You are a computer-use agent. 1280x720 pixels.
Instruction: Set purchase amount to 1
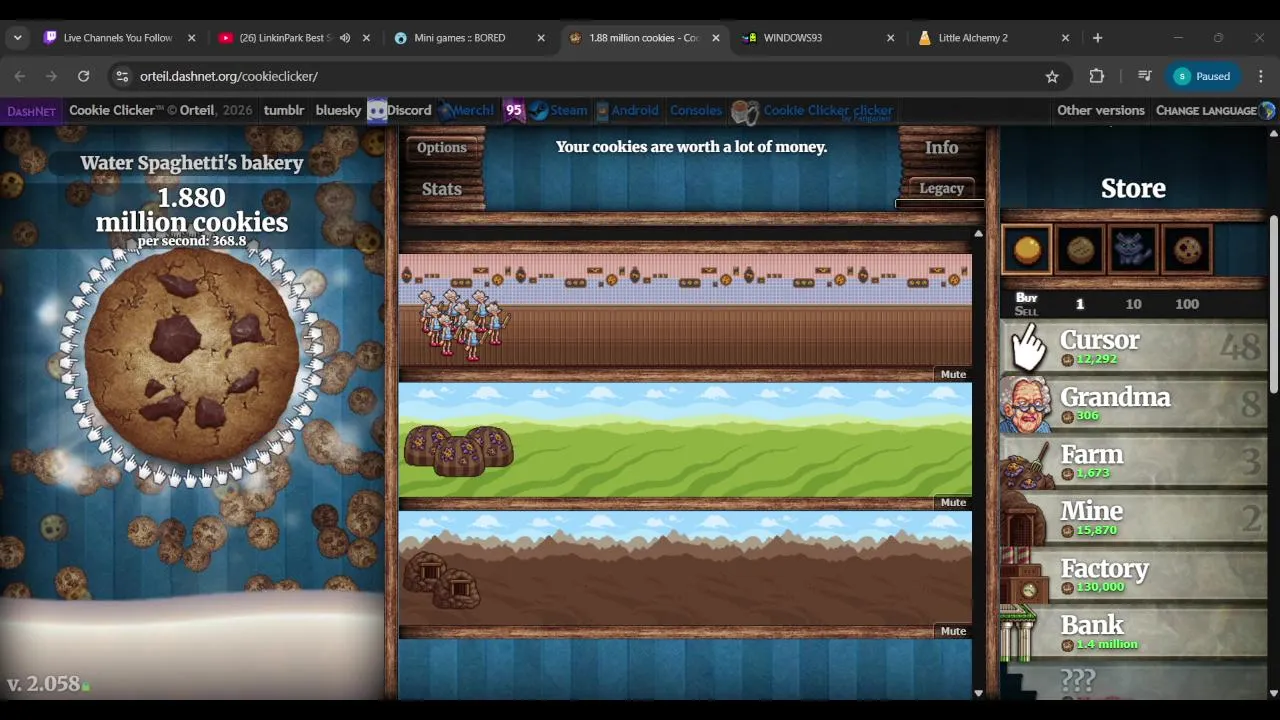pyautogui.click(x=1079, y=304)
